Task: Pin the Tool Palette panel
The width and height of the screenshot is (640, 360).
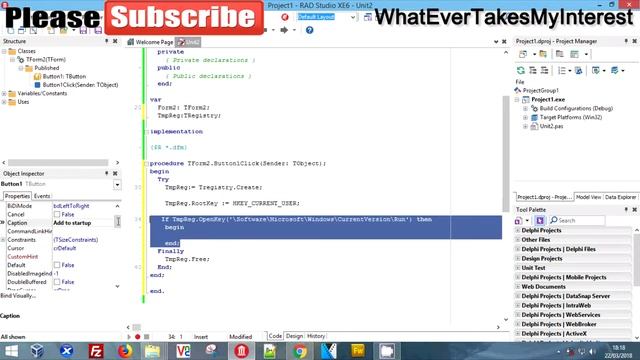Action: point(626,209)
